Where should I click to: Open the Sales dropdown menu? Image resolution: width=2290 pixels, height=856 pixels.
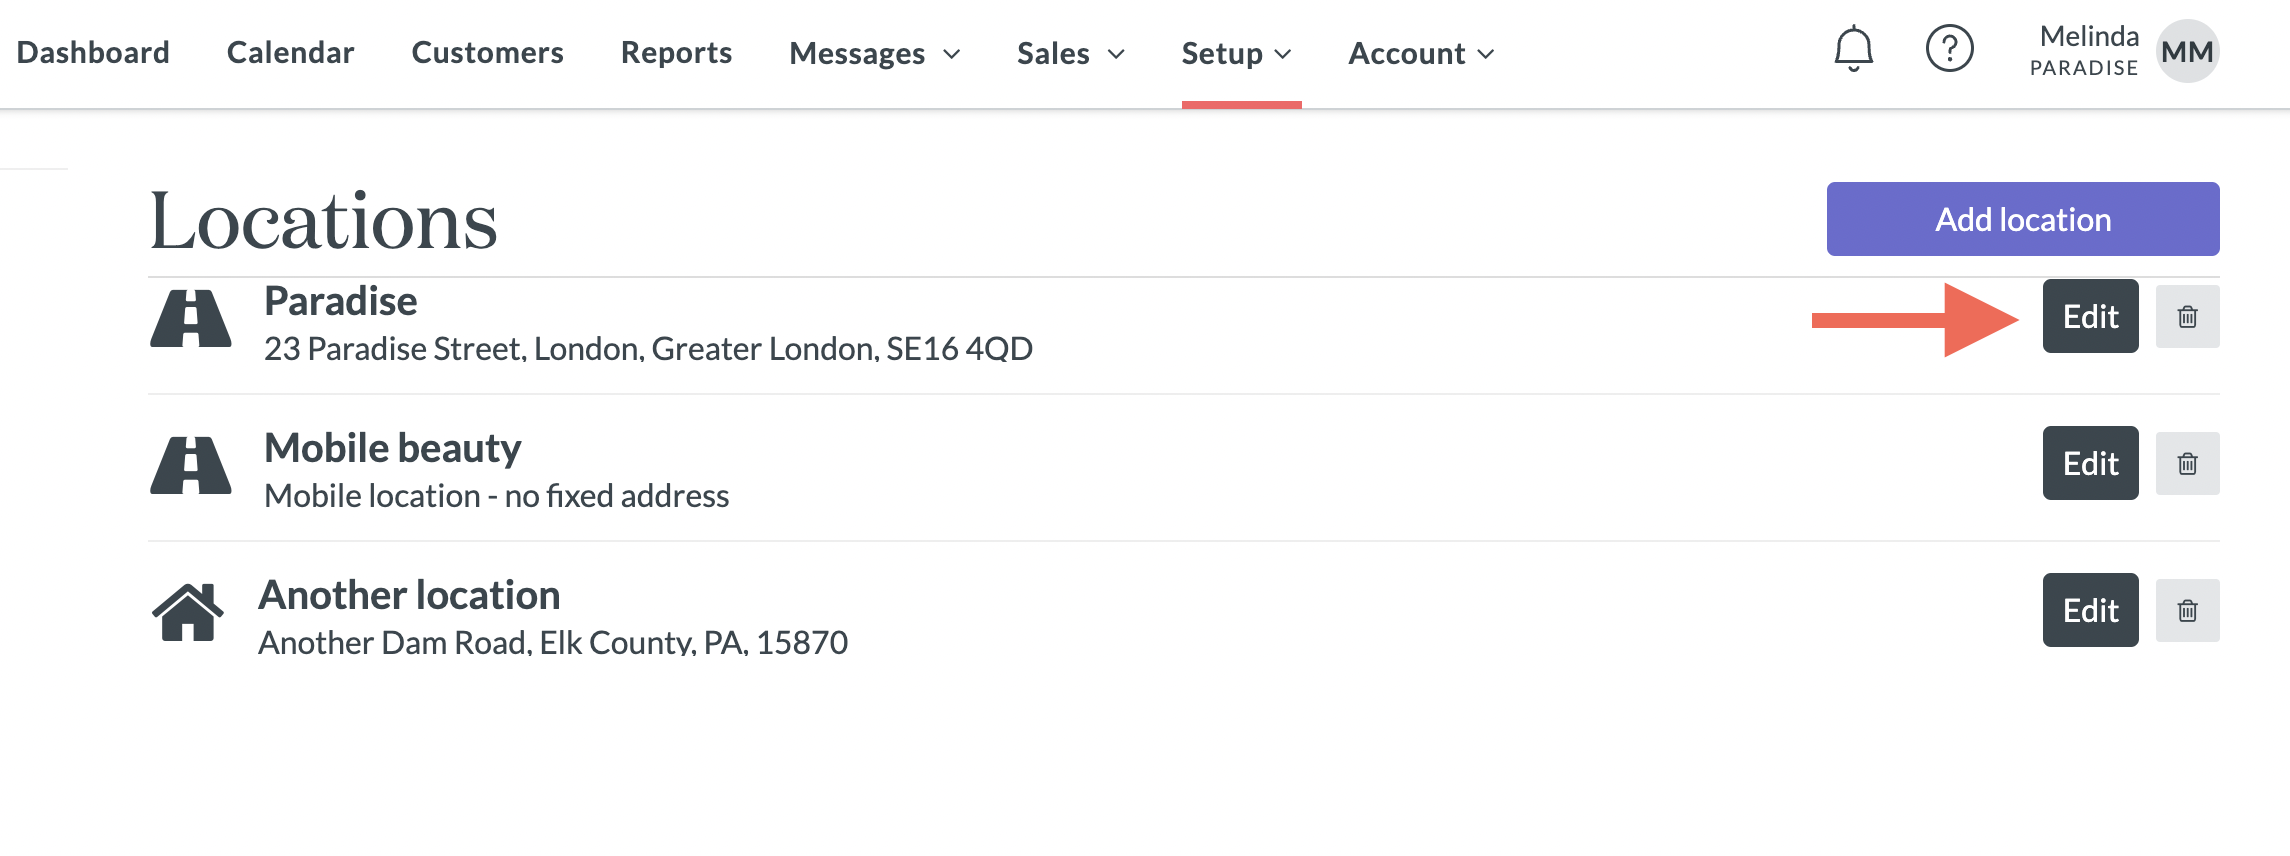coord(1070,53)
